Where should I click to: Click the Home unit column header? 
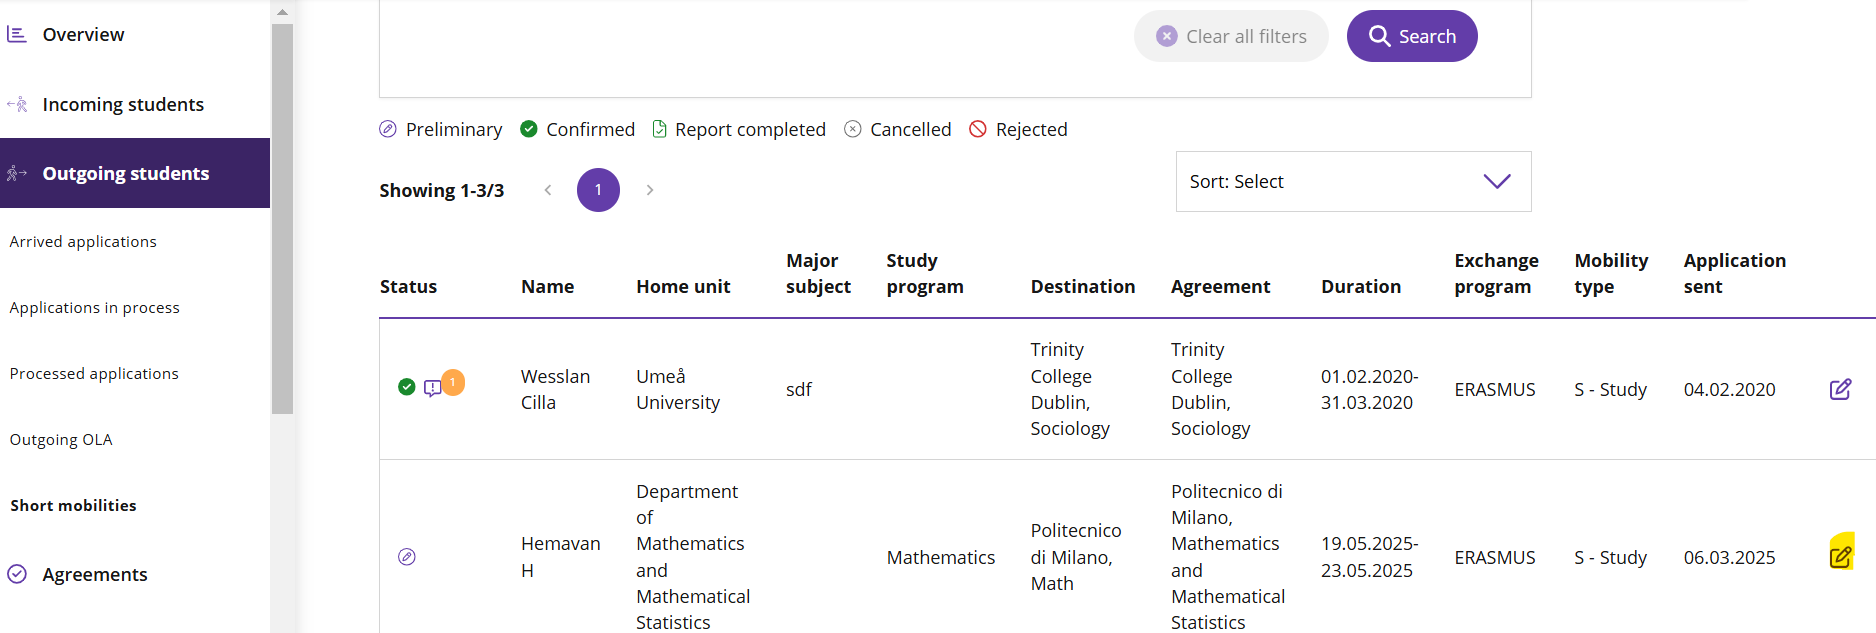pyautogui.click(x=683, y=287)
